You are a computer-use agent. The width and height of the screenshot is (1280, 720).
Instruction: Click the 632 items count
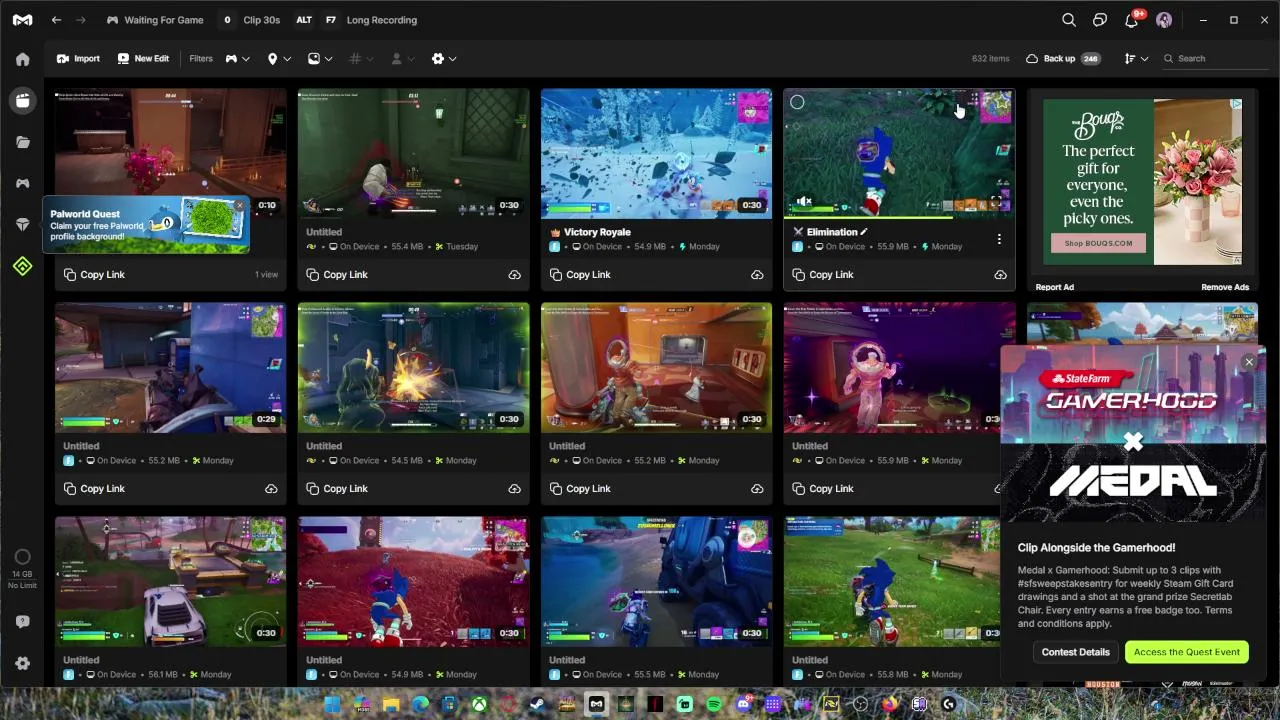(991, 59)
